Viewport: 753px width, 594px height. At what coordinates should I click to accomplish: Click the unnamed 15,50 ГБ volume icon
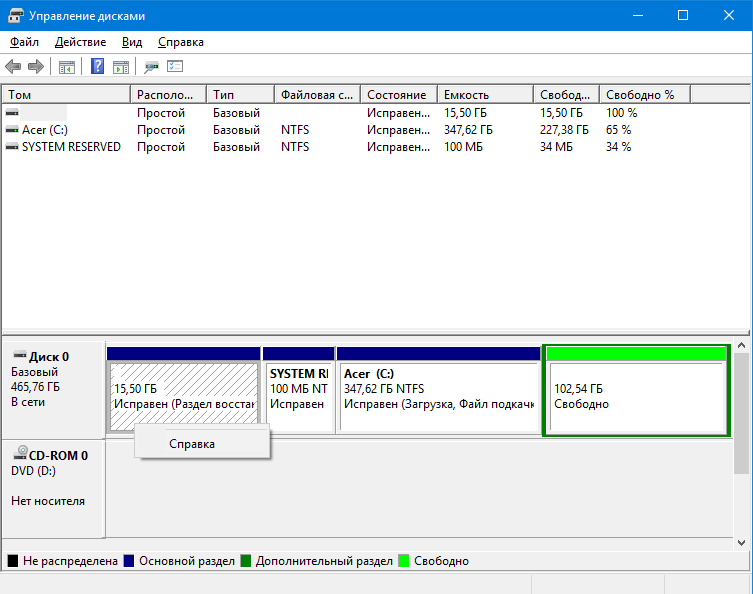[12, 112]
